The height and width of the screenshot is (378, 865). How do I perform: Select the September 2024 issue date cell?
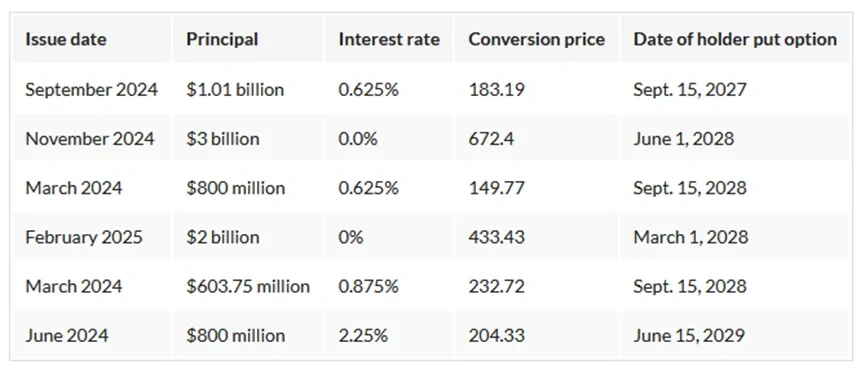coord(92,89)
